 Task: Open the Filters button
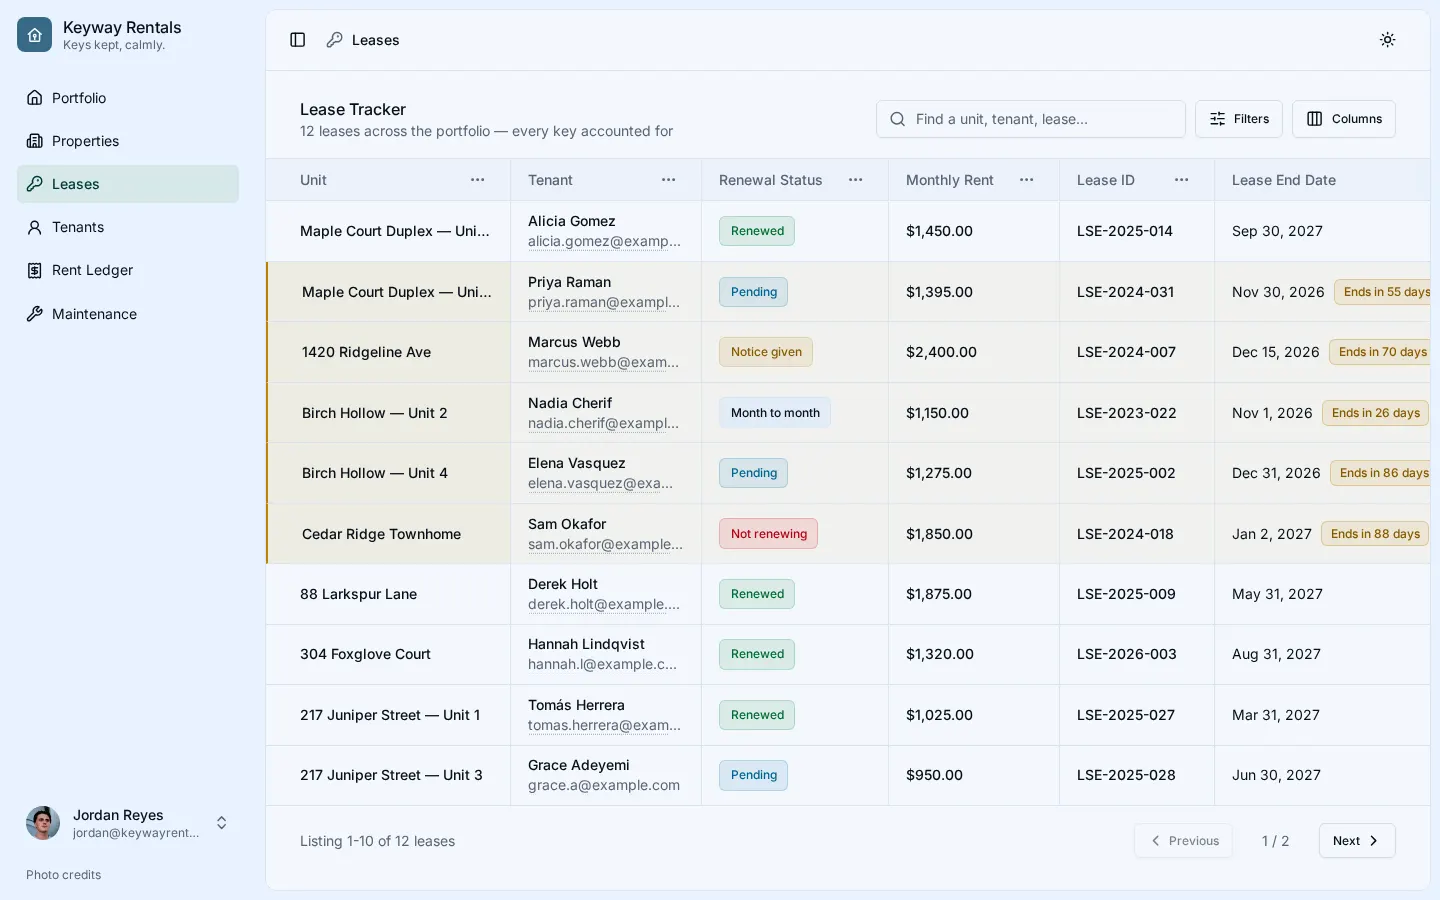click(x=1239, y=119)
